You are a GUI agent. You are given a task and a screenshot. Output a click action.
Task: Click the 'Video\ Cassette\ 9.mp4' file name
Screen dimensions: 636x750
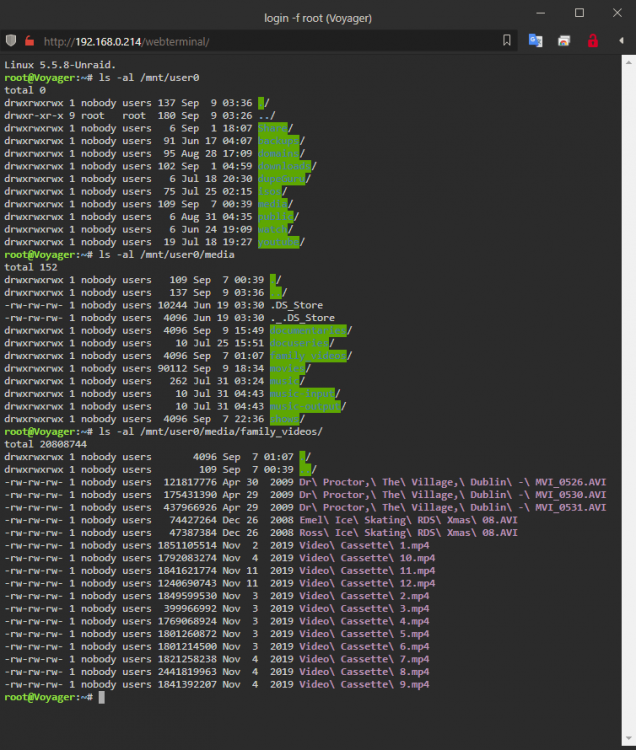(364, 684)
